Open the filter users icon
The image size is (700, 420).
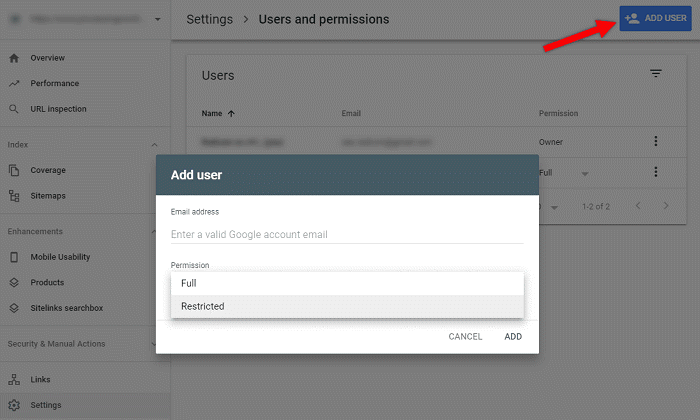[x=656, y=74]
